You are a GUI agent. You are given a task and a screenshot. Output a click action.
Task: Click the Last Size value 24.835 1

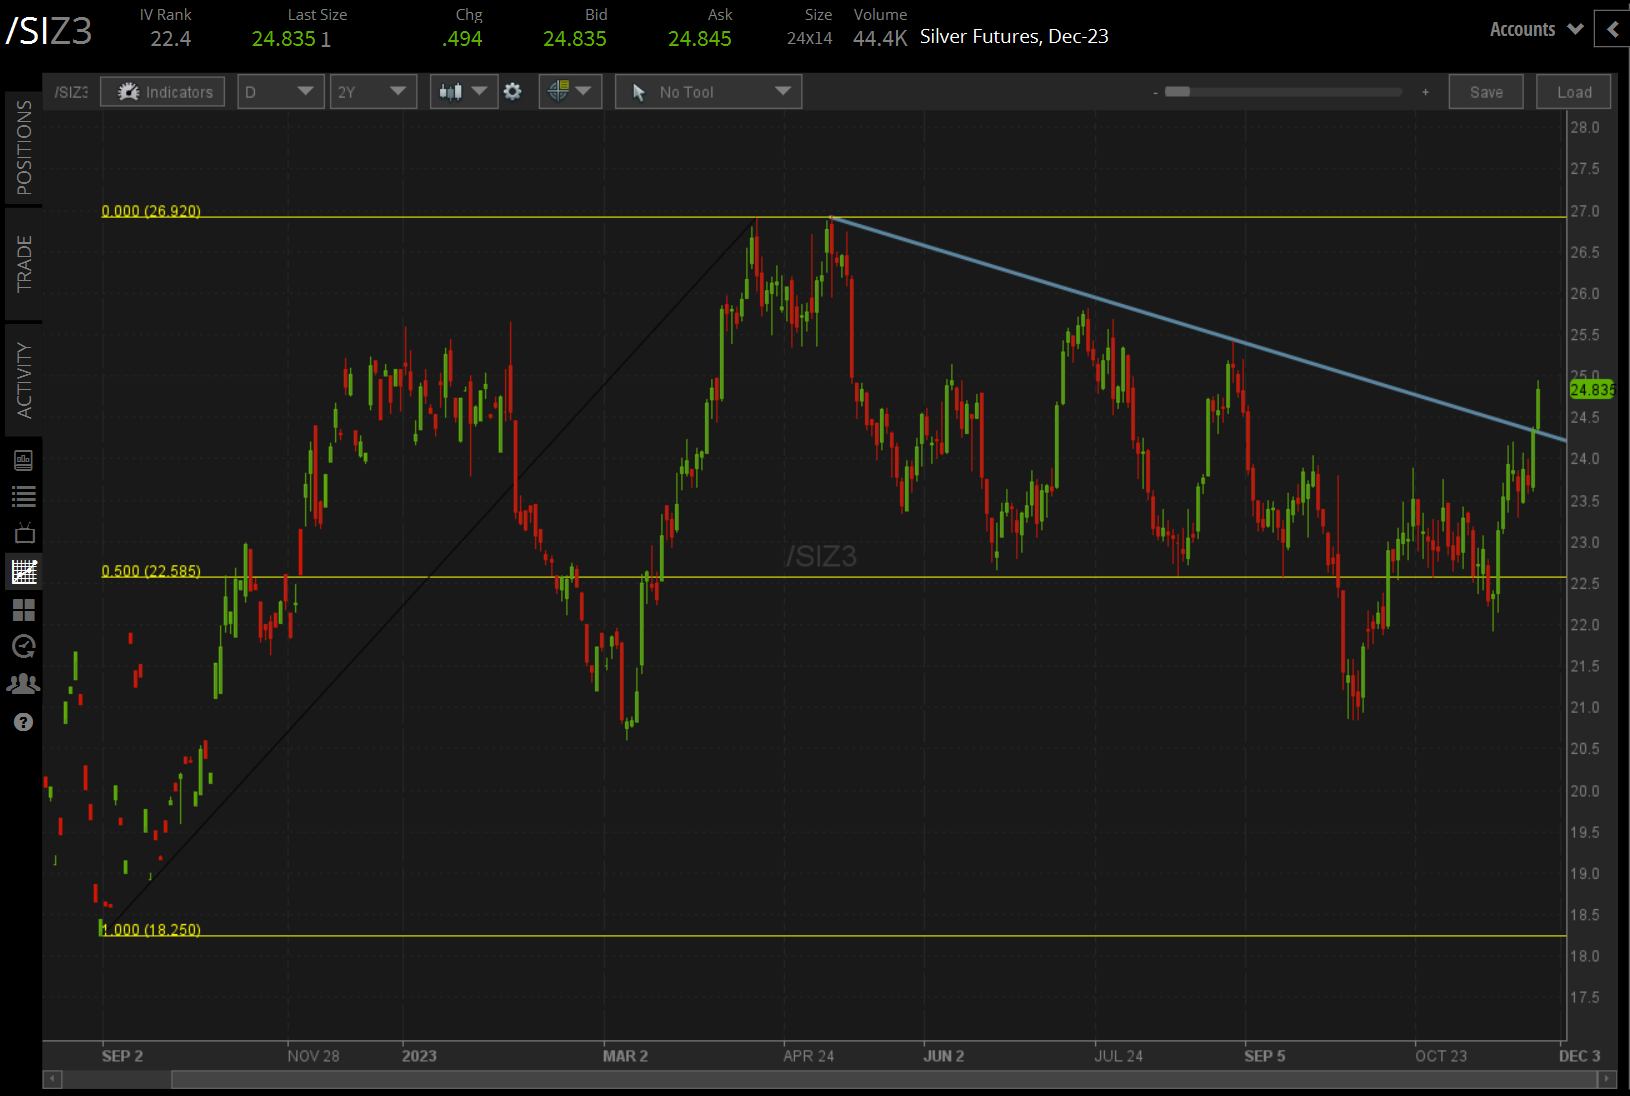291,39
